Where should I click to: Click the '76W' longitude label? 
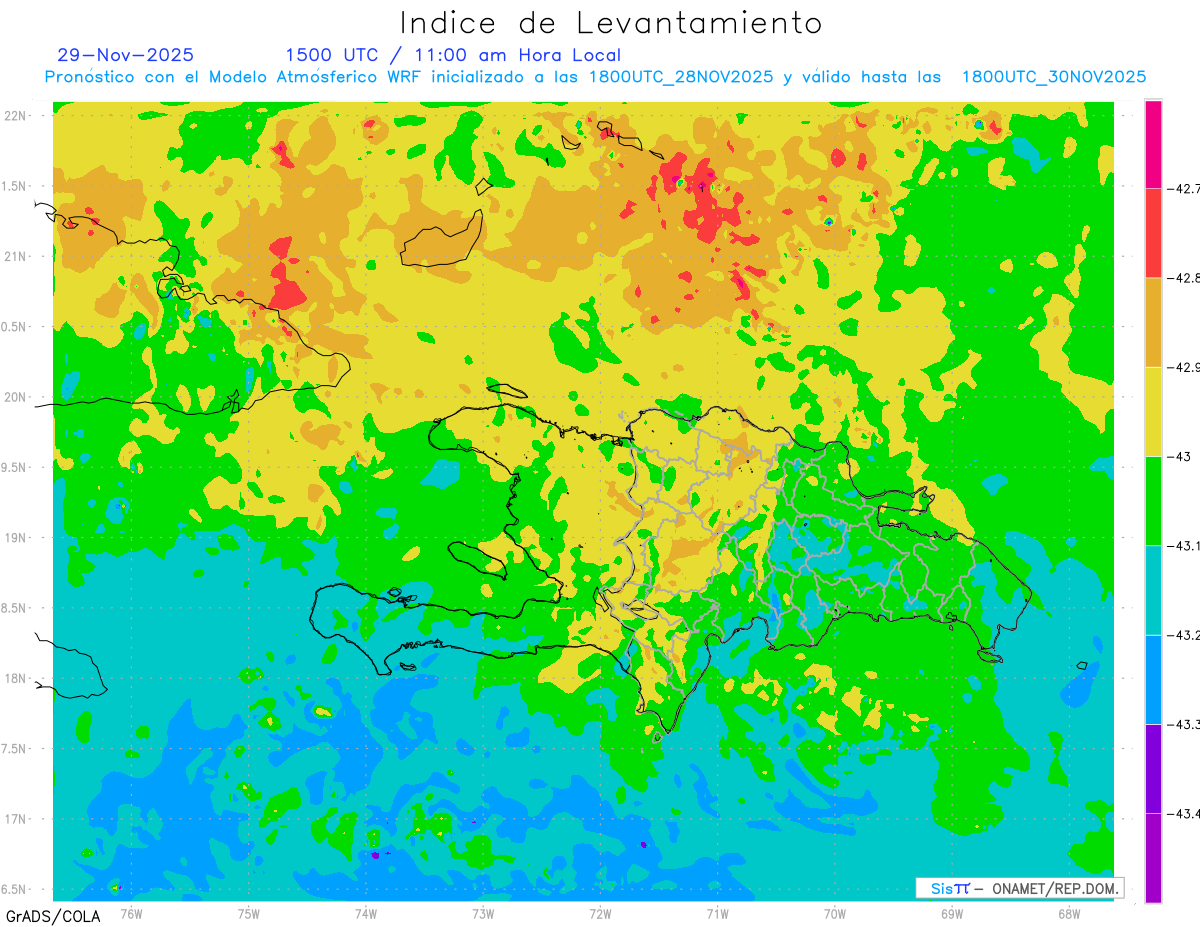(x=131, y=914)
